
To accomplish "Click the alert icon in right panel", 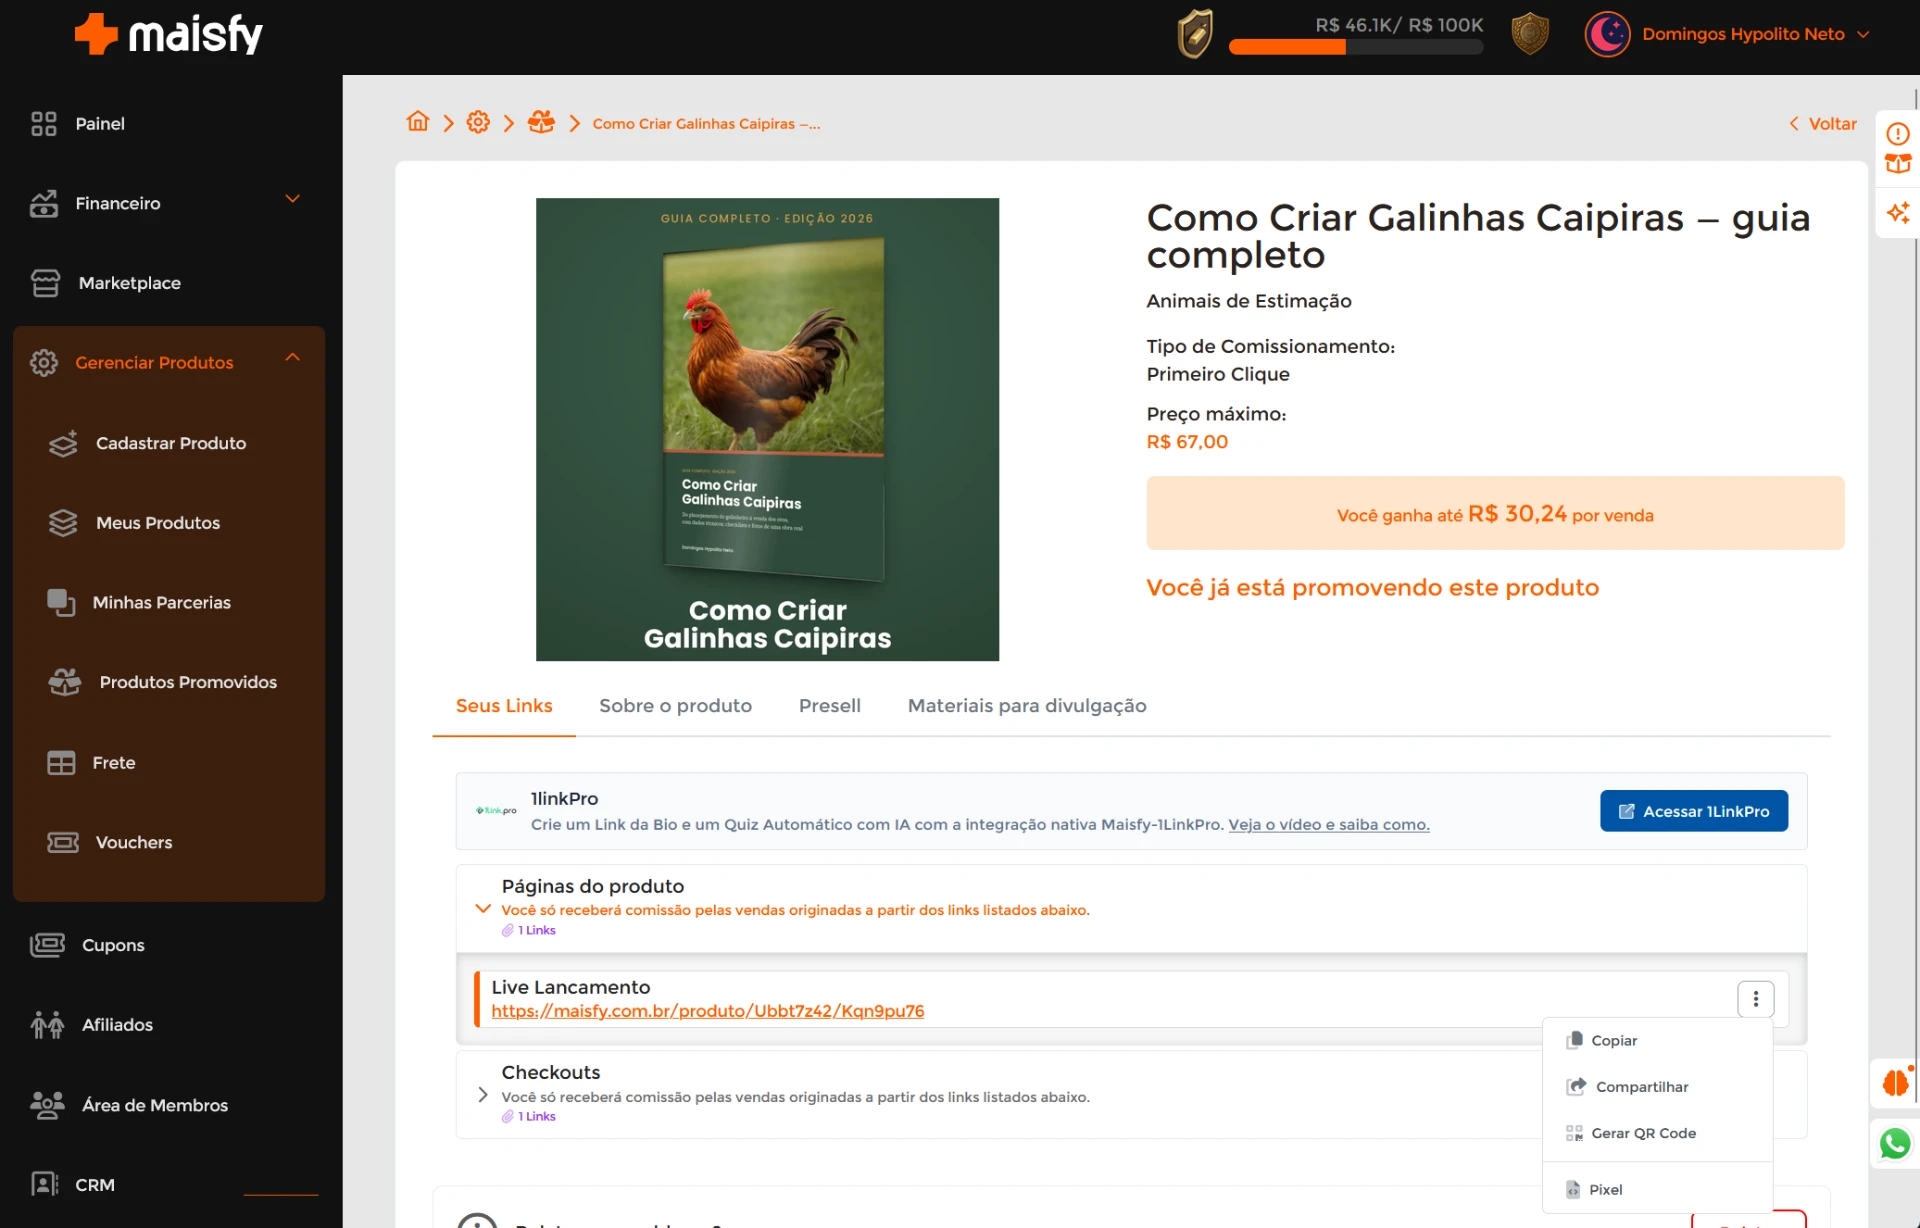I will coord(1897,134).
